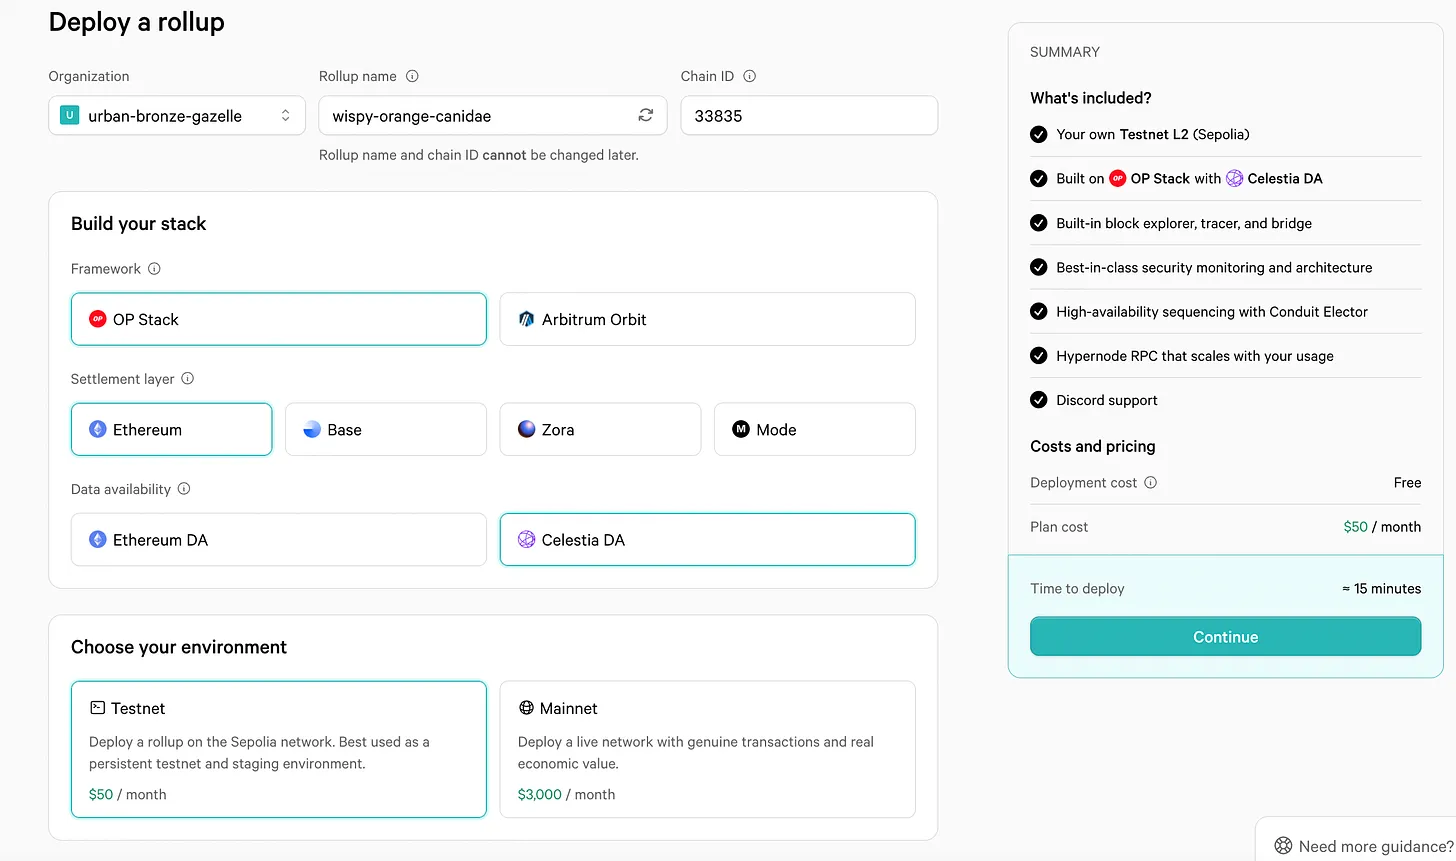The width and height of the screenshot is (1456, 861).
Task: Click checkmark beside High-availability sequencing
Action: point(1039,311)
